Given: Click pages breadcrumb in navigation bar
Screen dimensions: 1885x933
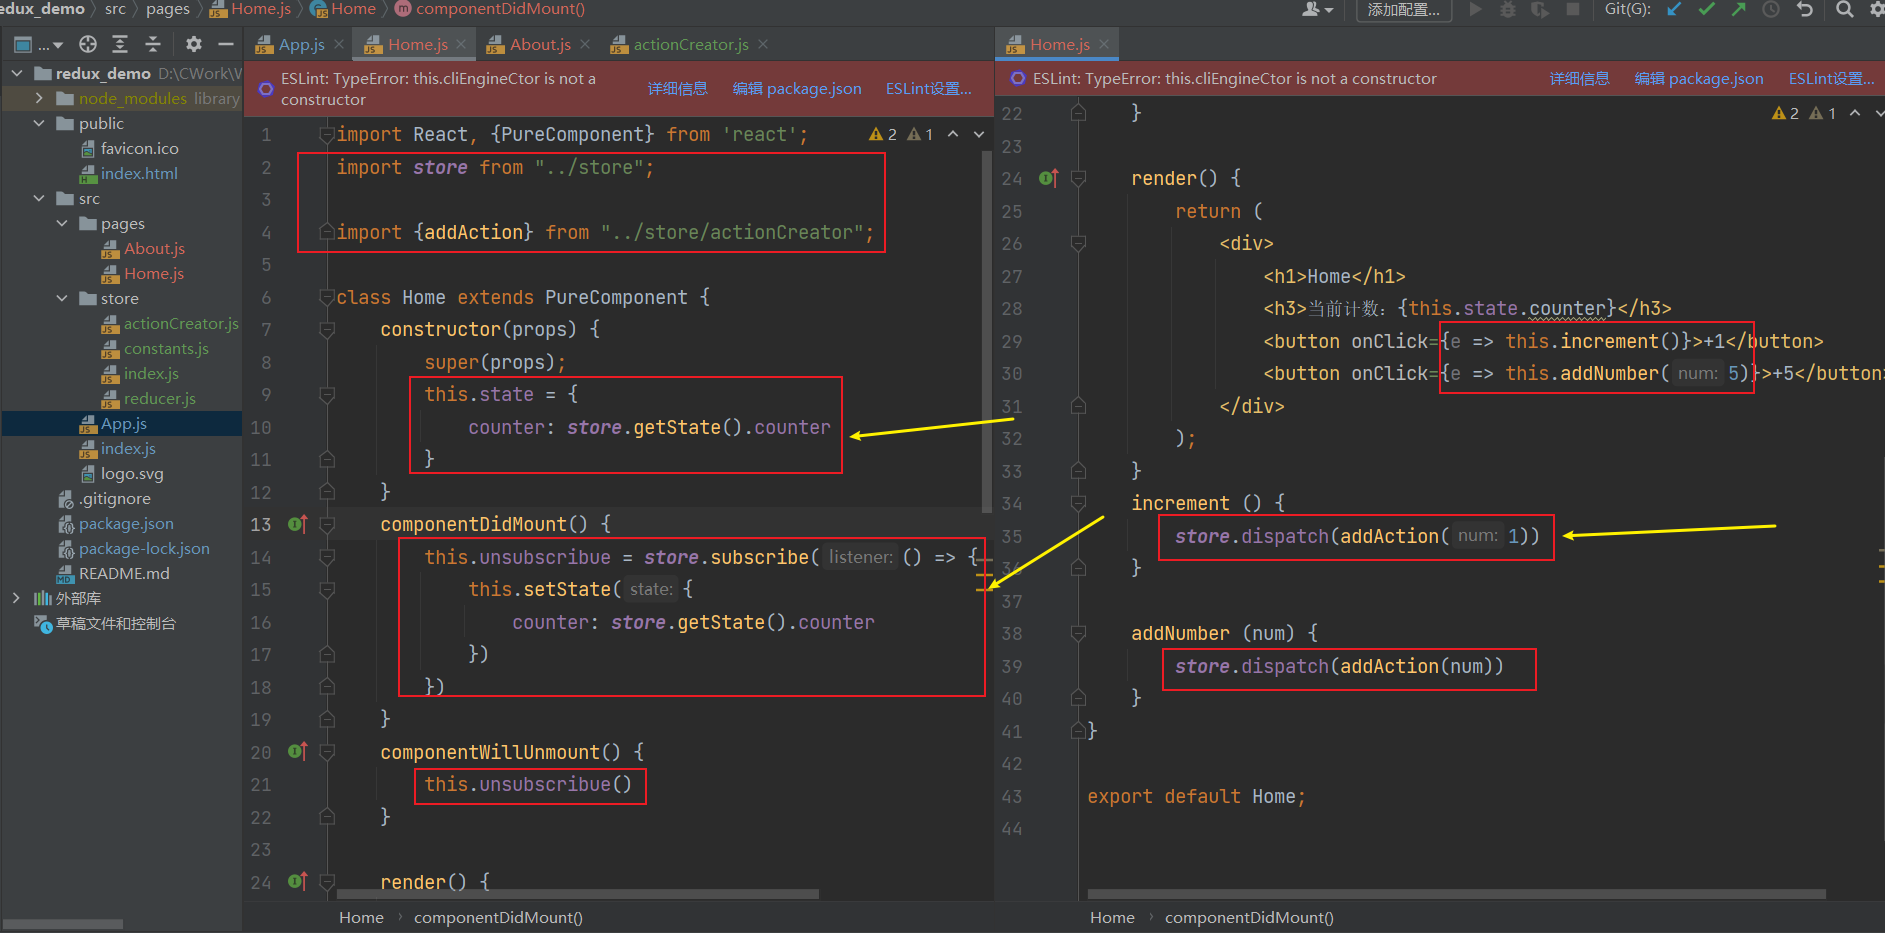Looking at the screenshot, I should [167, 9].
